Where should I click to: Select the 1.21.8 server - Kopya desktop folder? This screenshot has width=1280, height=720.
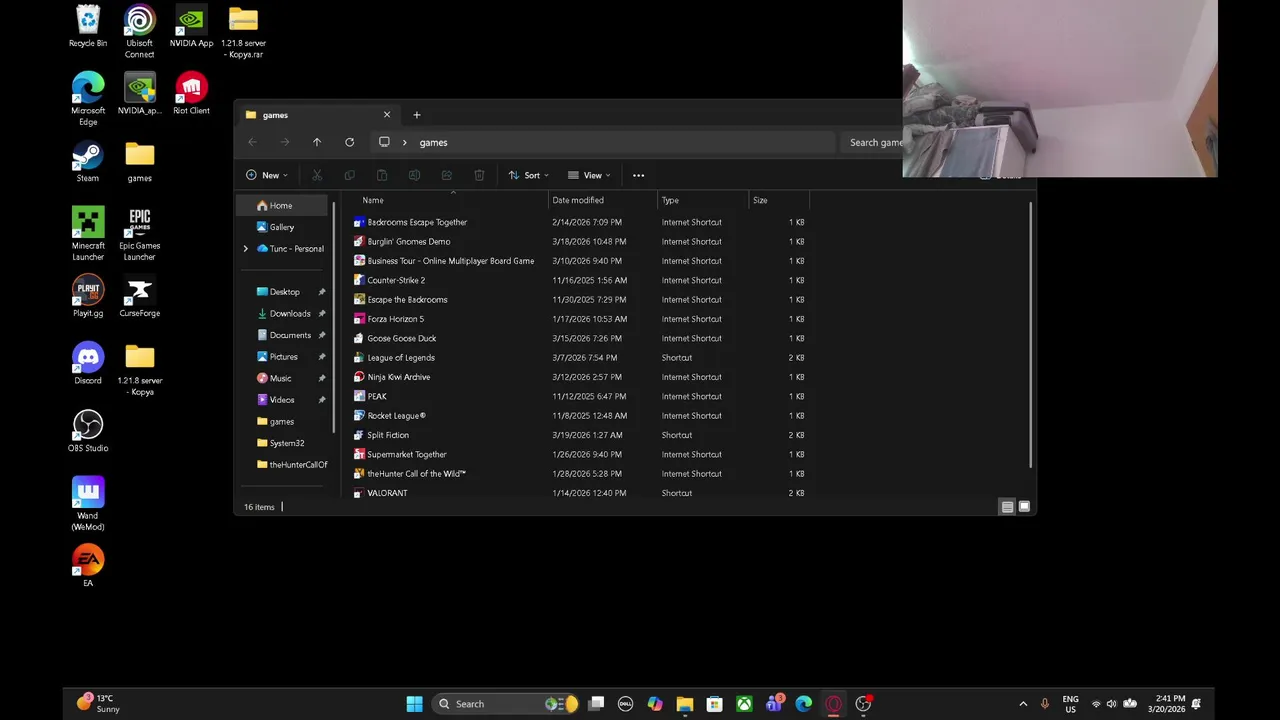click(140, 369)
